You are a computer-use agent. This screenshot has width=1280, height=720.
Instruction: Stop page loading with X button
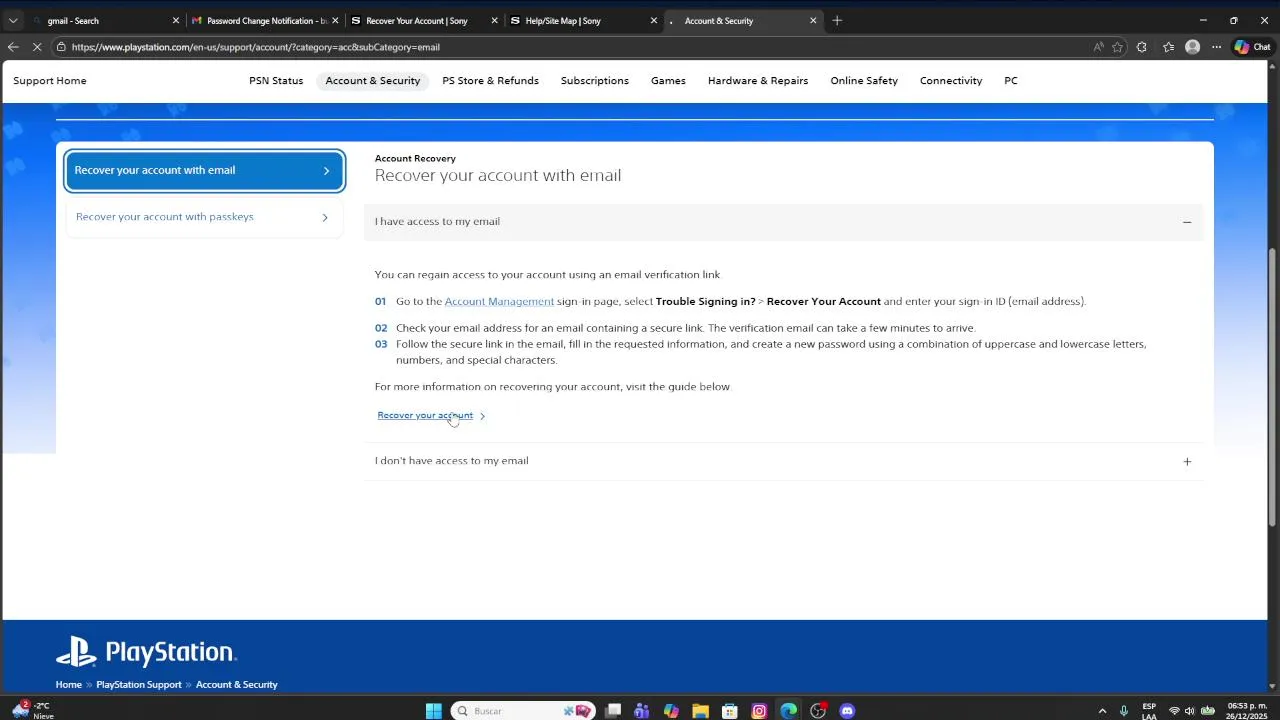(x=36, y=47)
